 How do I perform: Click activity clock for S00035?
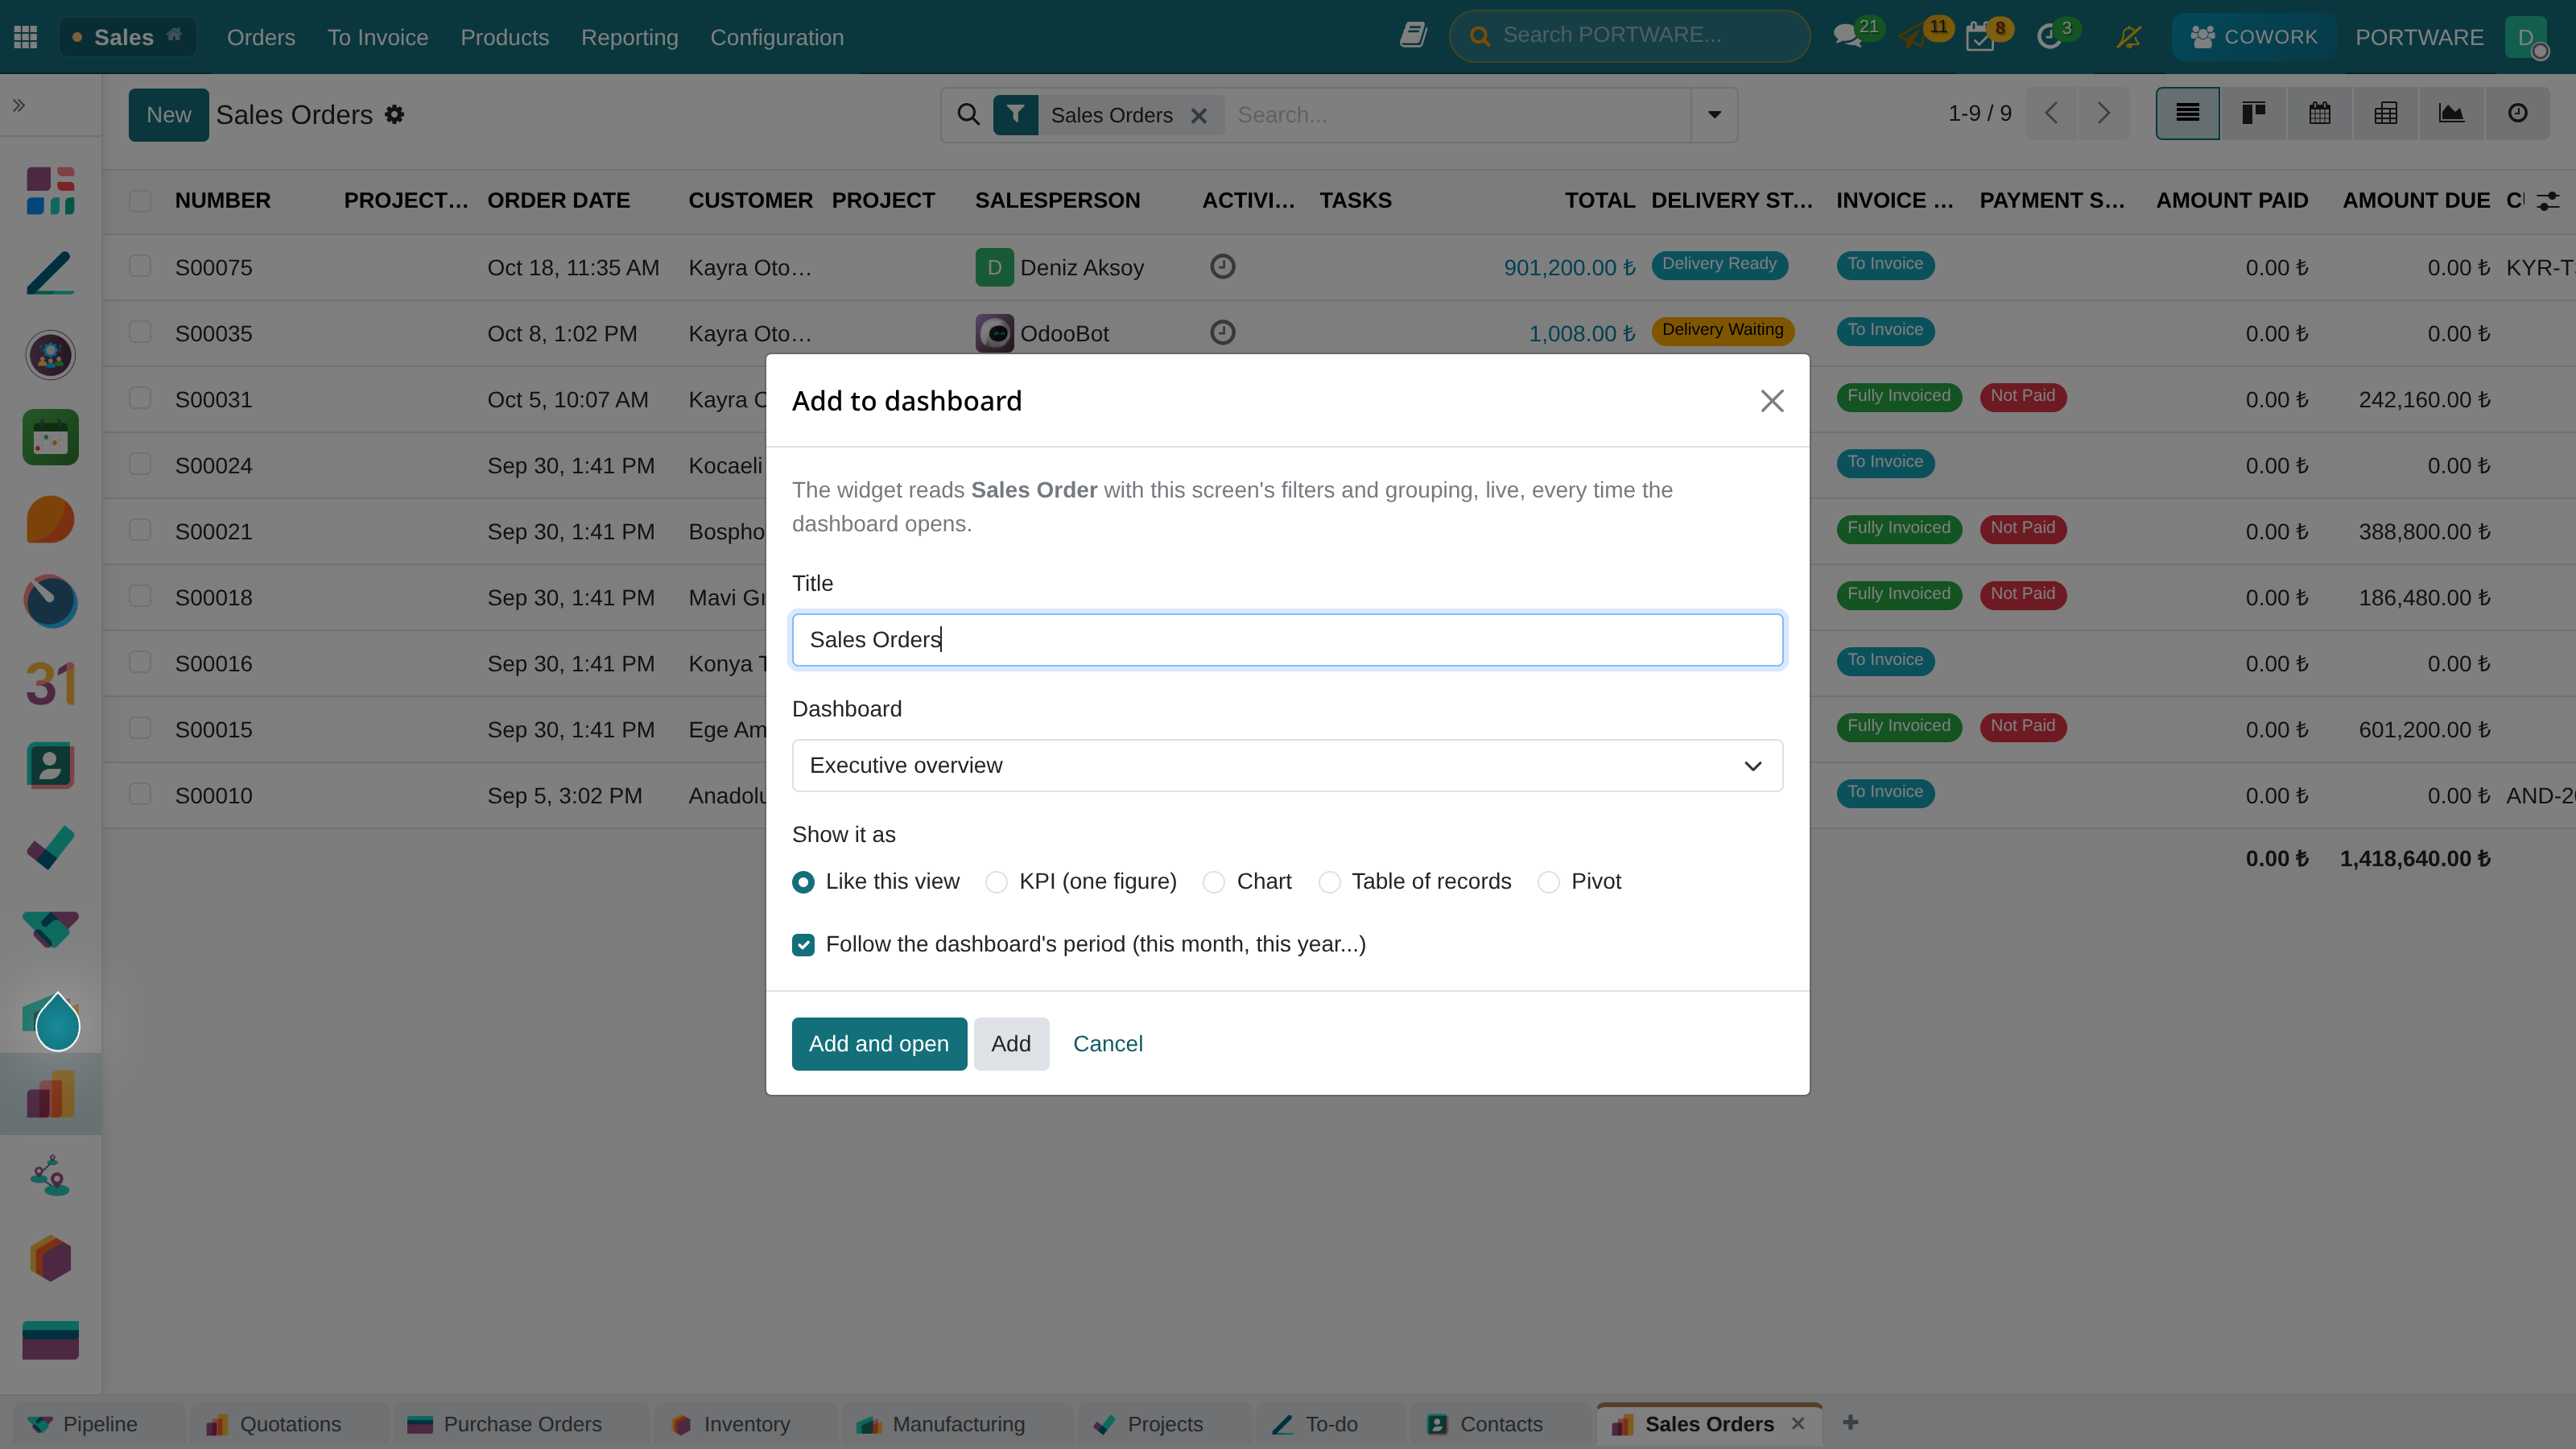click(1222, 332)
